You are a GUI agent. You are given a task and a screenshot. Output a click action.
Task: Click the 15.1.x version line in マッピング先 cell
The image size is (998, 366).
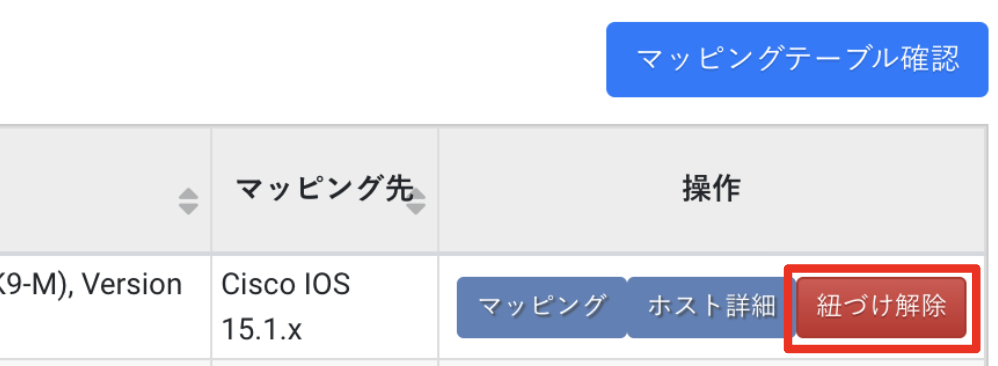tap(261, 330)
